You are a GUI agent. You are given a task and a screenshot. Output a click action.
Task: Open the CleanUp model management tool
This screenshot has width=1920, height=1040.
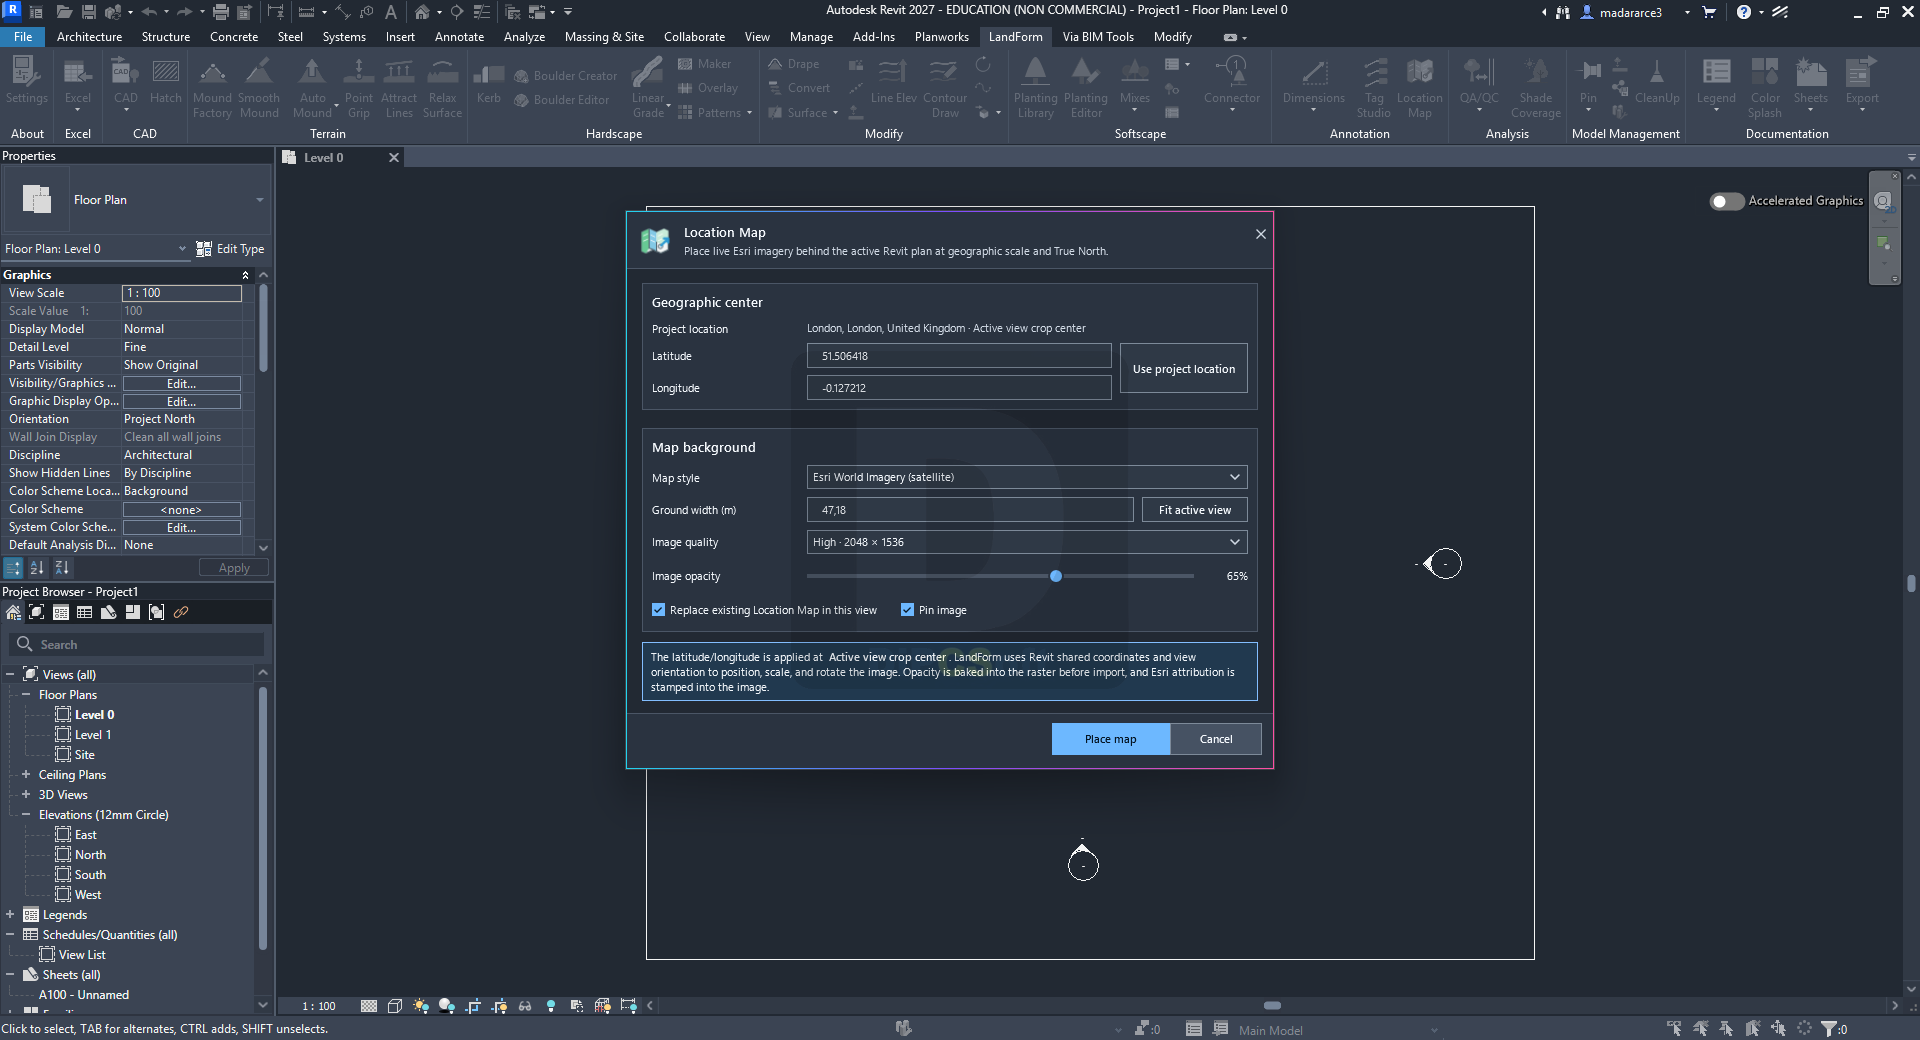tap(1657, 81)
